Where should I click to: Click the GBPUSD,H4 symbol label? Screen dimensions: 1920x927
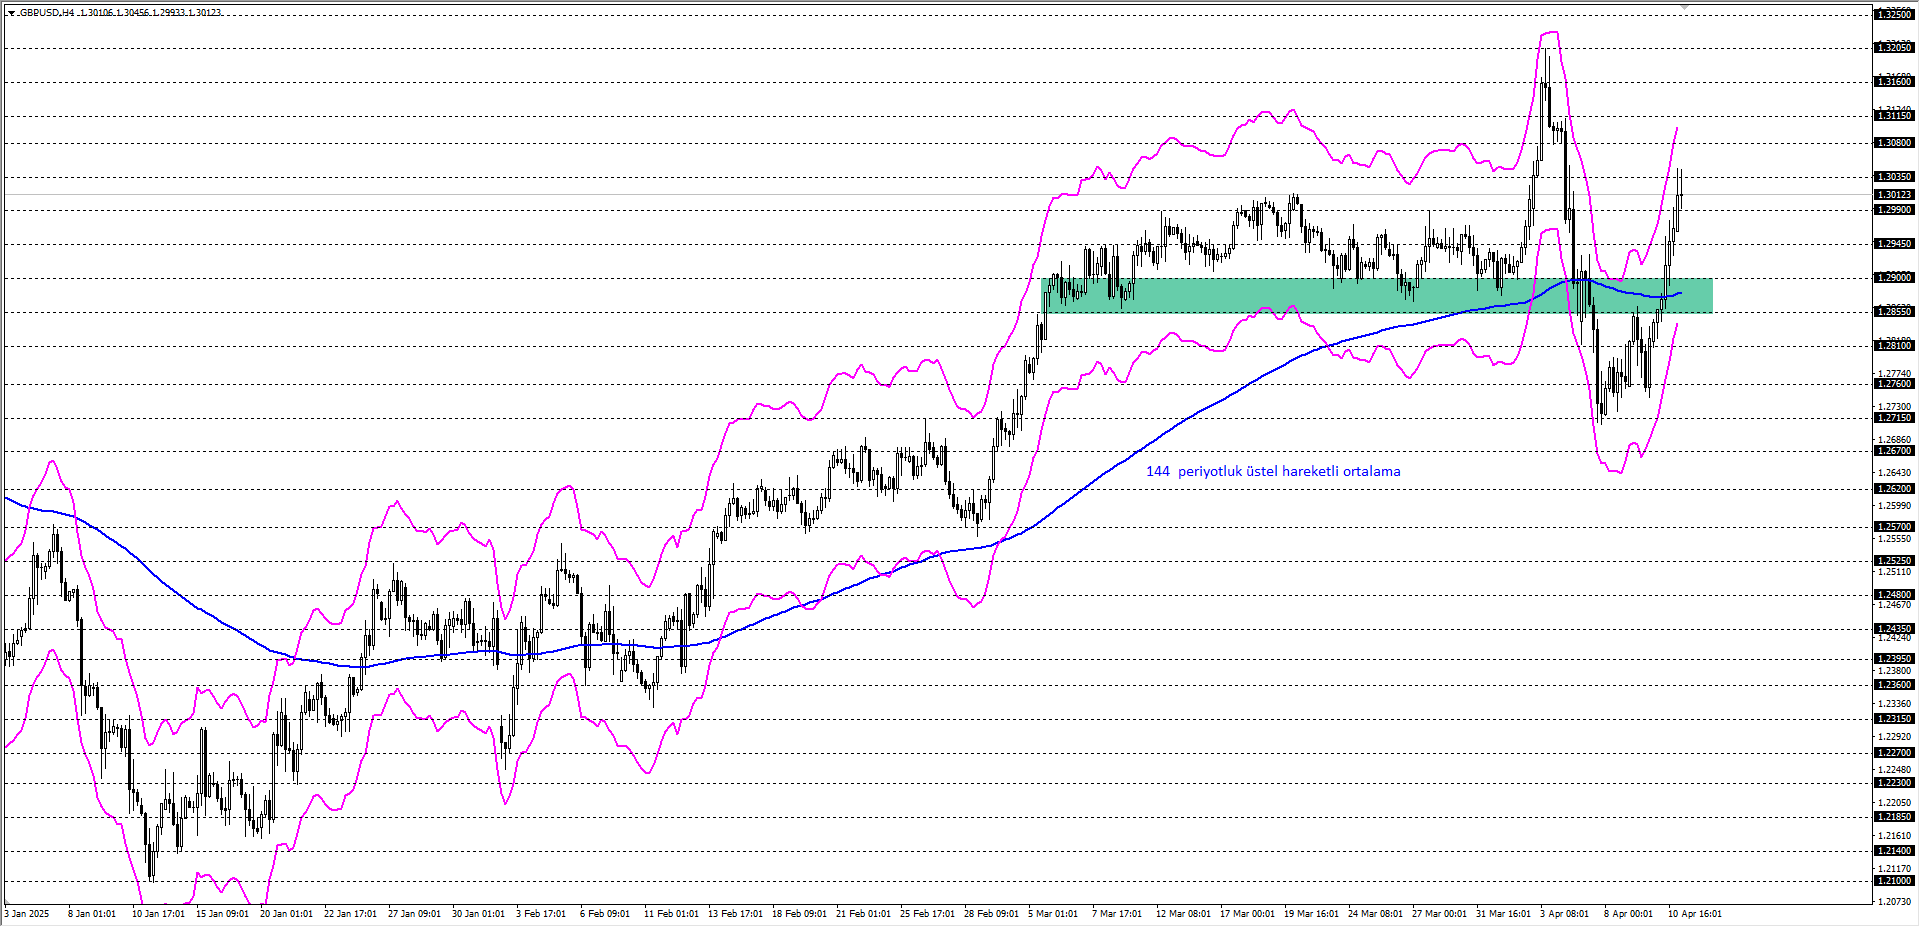tap(46, 13)
